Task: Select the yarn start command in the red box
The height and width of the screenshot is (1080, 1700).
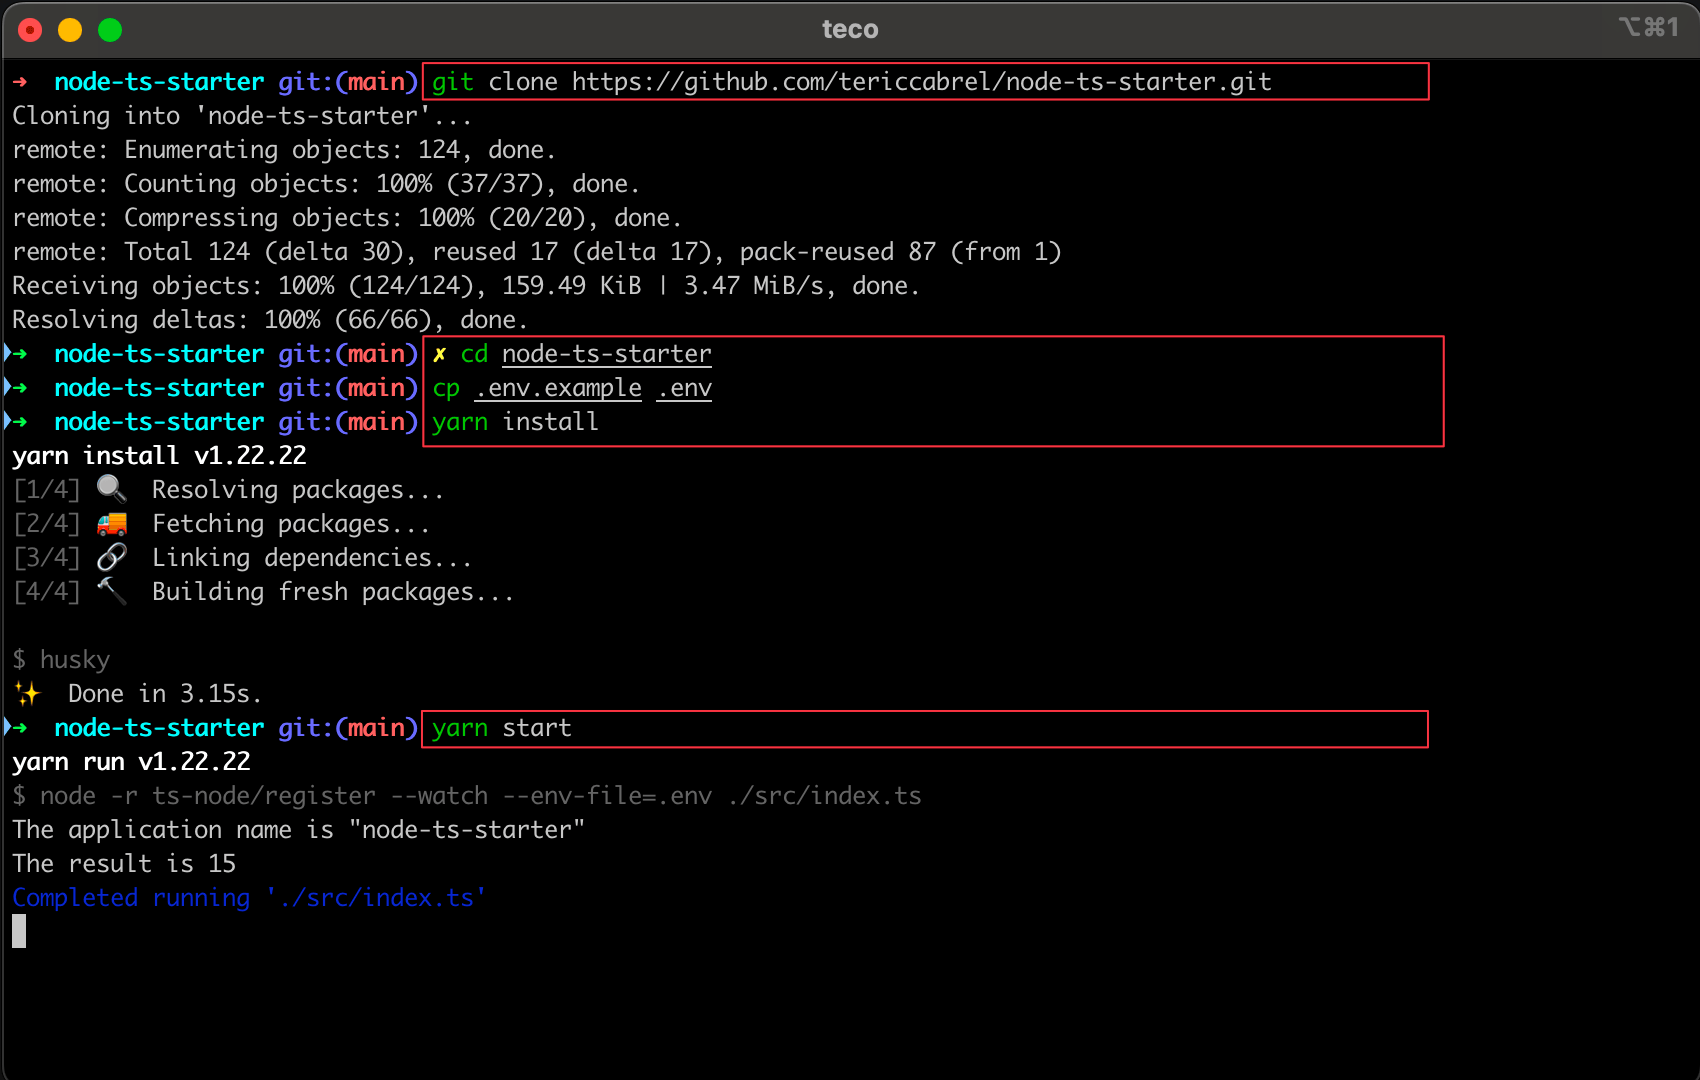Action: pyautogui.click(x=501, y=728)
